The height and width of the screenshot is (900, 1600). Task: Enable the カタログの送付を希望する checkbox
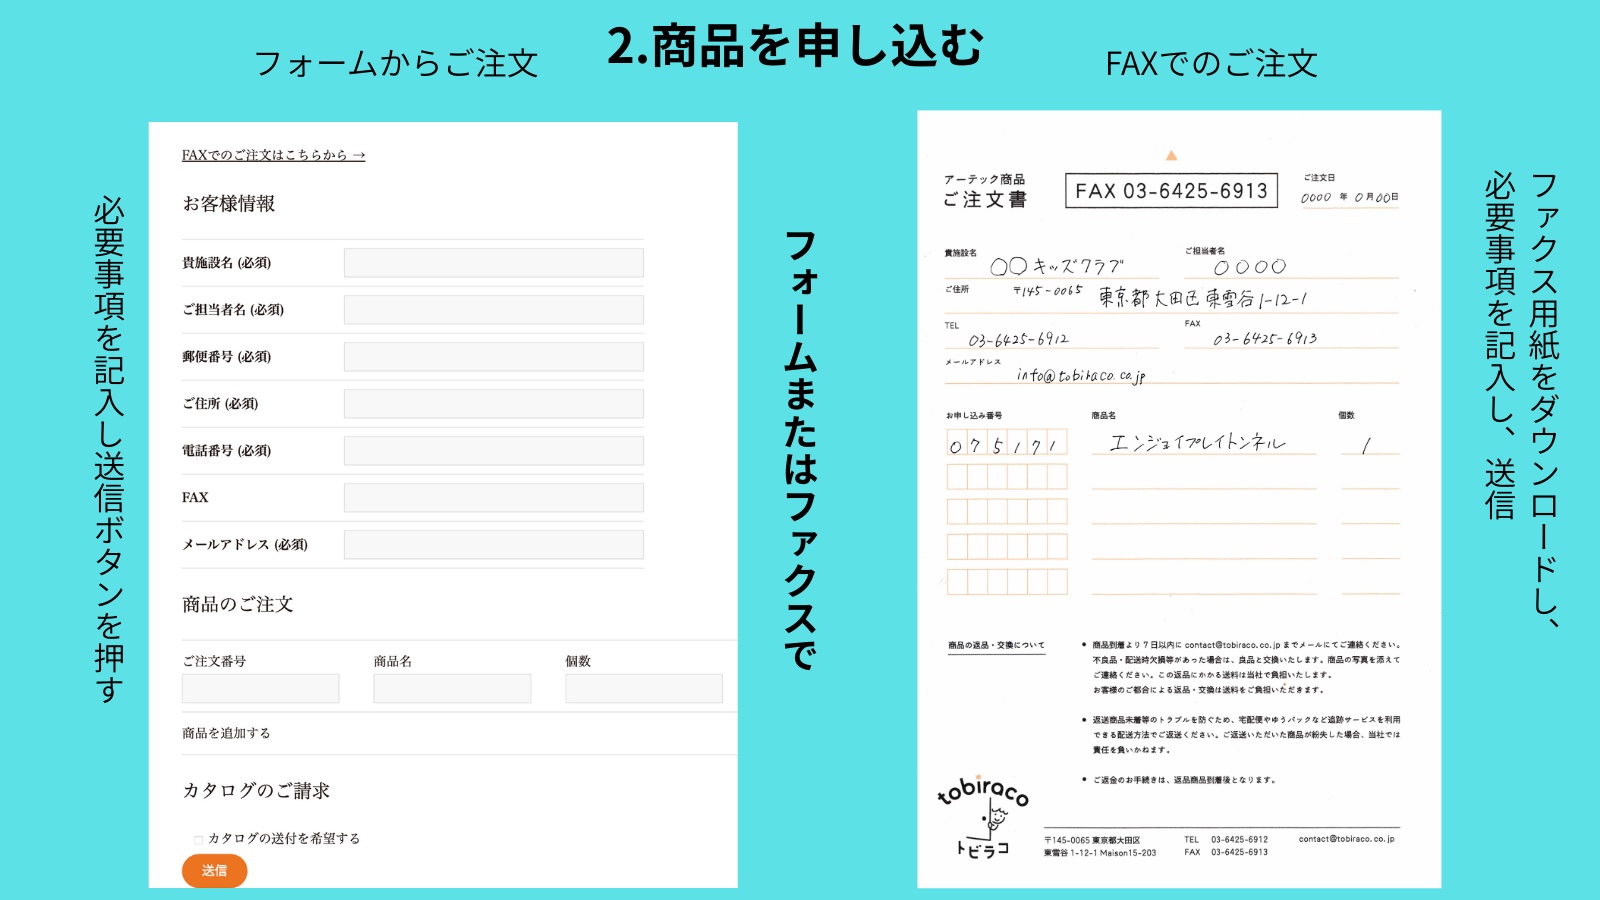pyautogui.click(x=198, y=840)
